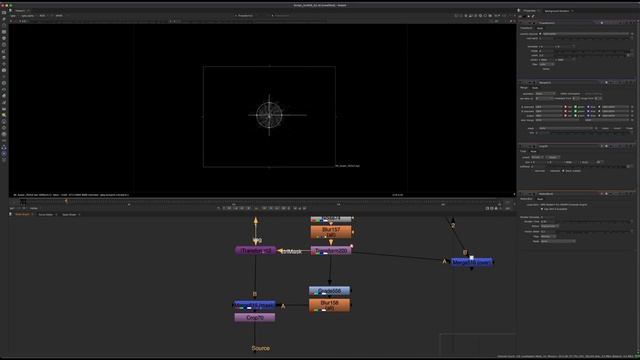Open Draw nodes menu in left toolbar
640x360 pixels.
[x=4, y=19]
